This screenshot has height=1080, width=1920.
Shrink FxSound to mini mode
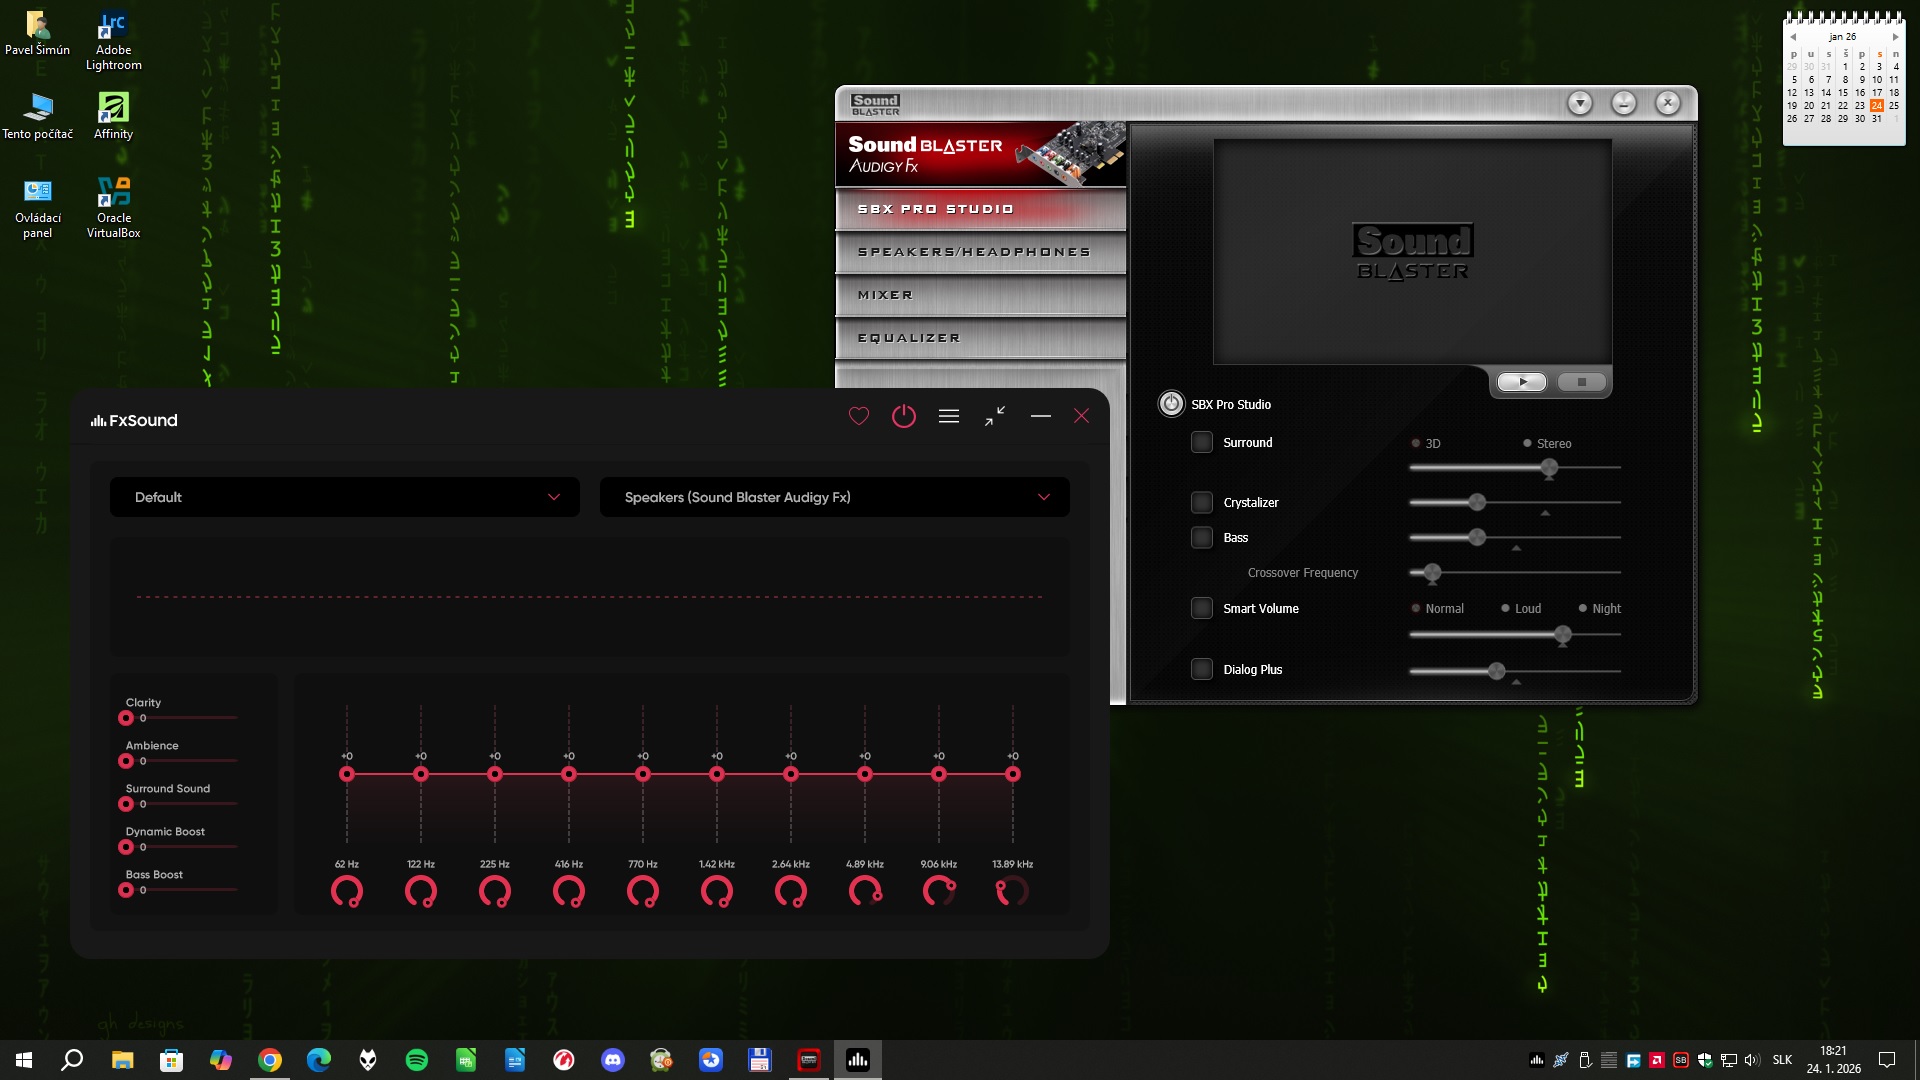point(995,416)
